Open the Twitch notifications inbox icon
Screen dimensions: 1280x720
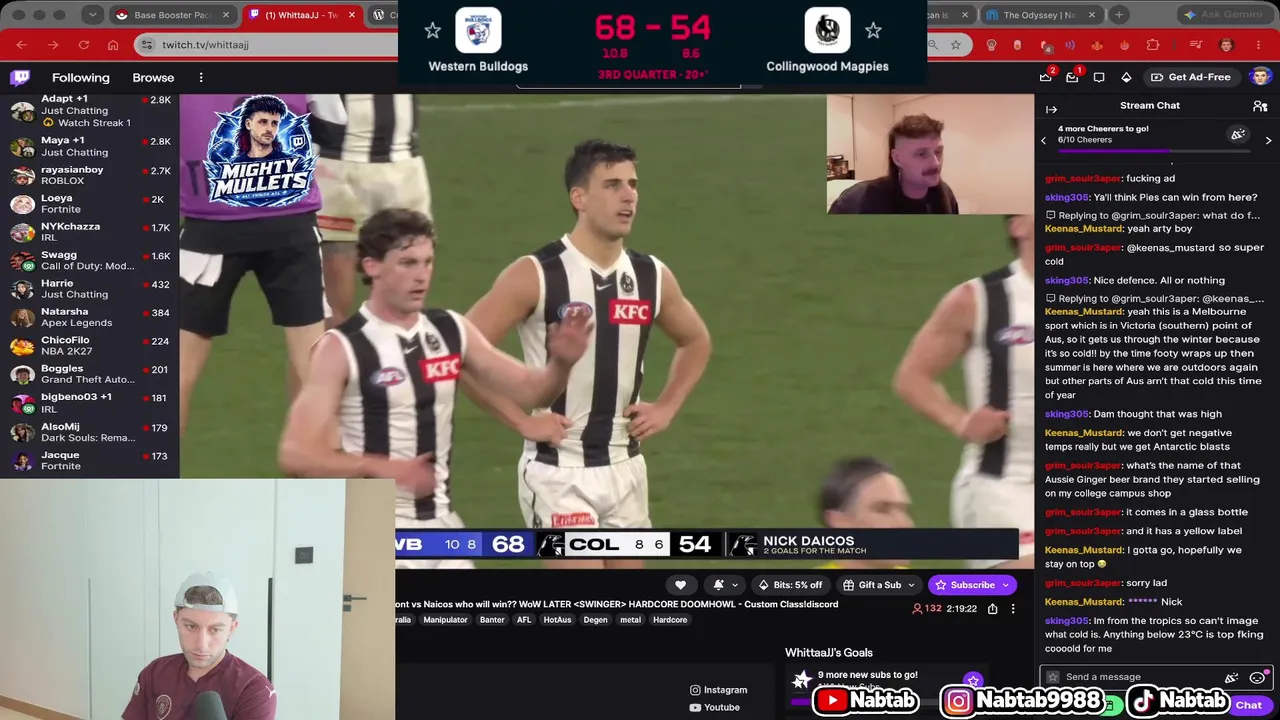pos(1072,77)
